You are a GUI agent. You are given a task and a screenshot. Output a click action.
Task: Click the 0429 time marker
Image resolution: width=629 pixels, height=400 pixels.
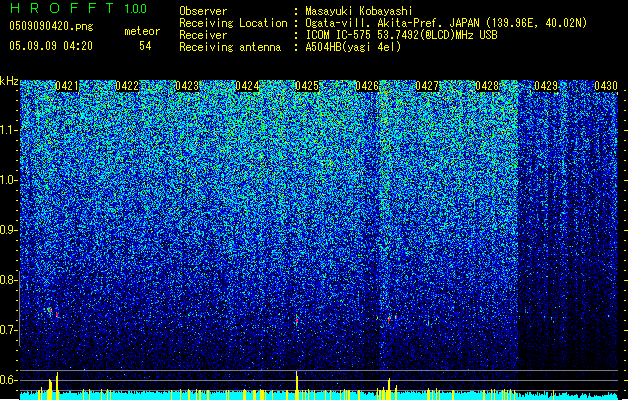coord(546,86)
